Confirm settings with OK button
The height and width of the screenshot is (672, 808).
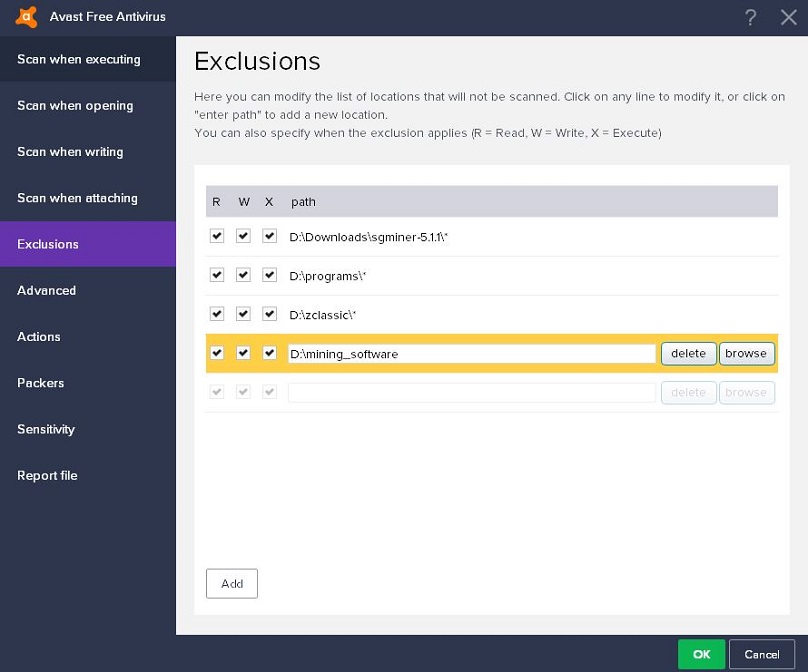coord(701,654)
